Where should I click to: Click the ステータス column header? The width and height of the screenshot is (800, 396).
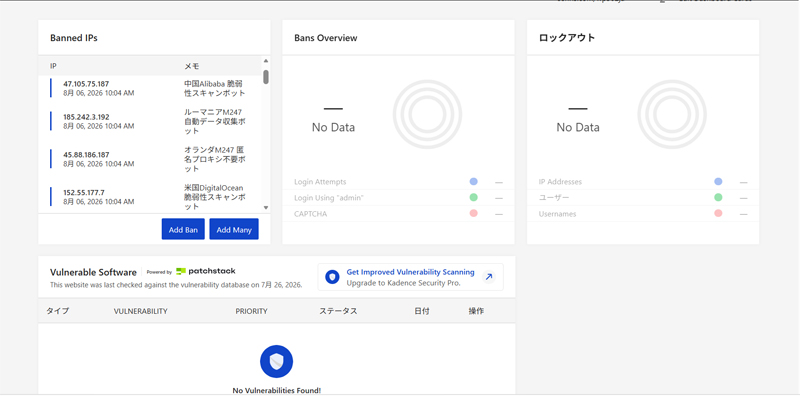click(338, 311)
